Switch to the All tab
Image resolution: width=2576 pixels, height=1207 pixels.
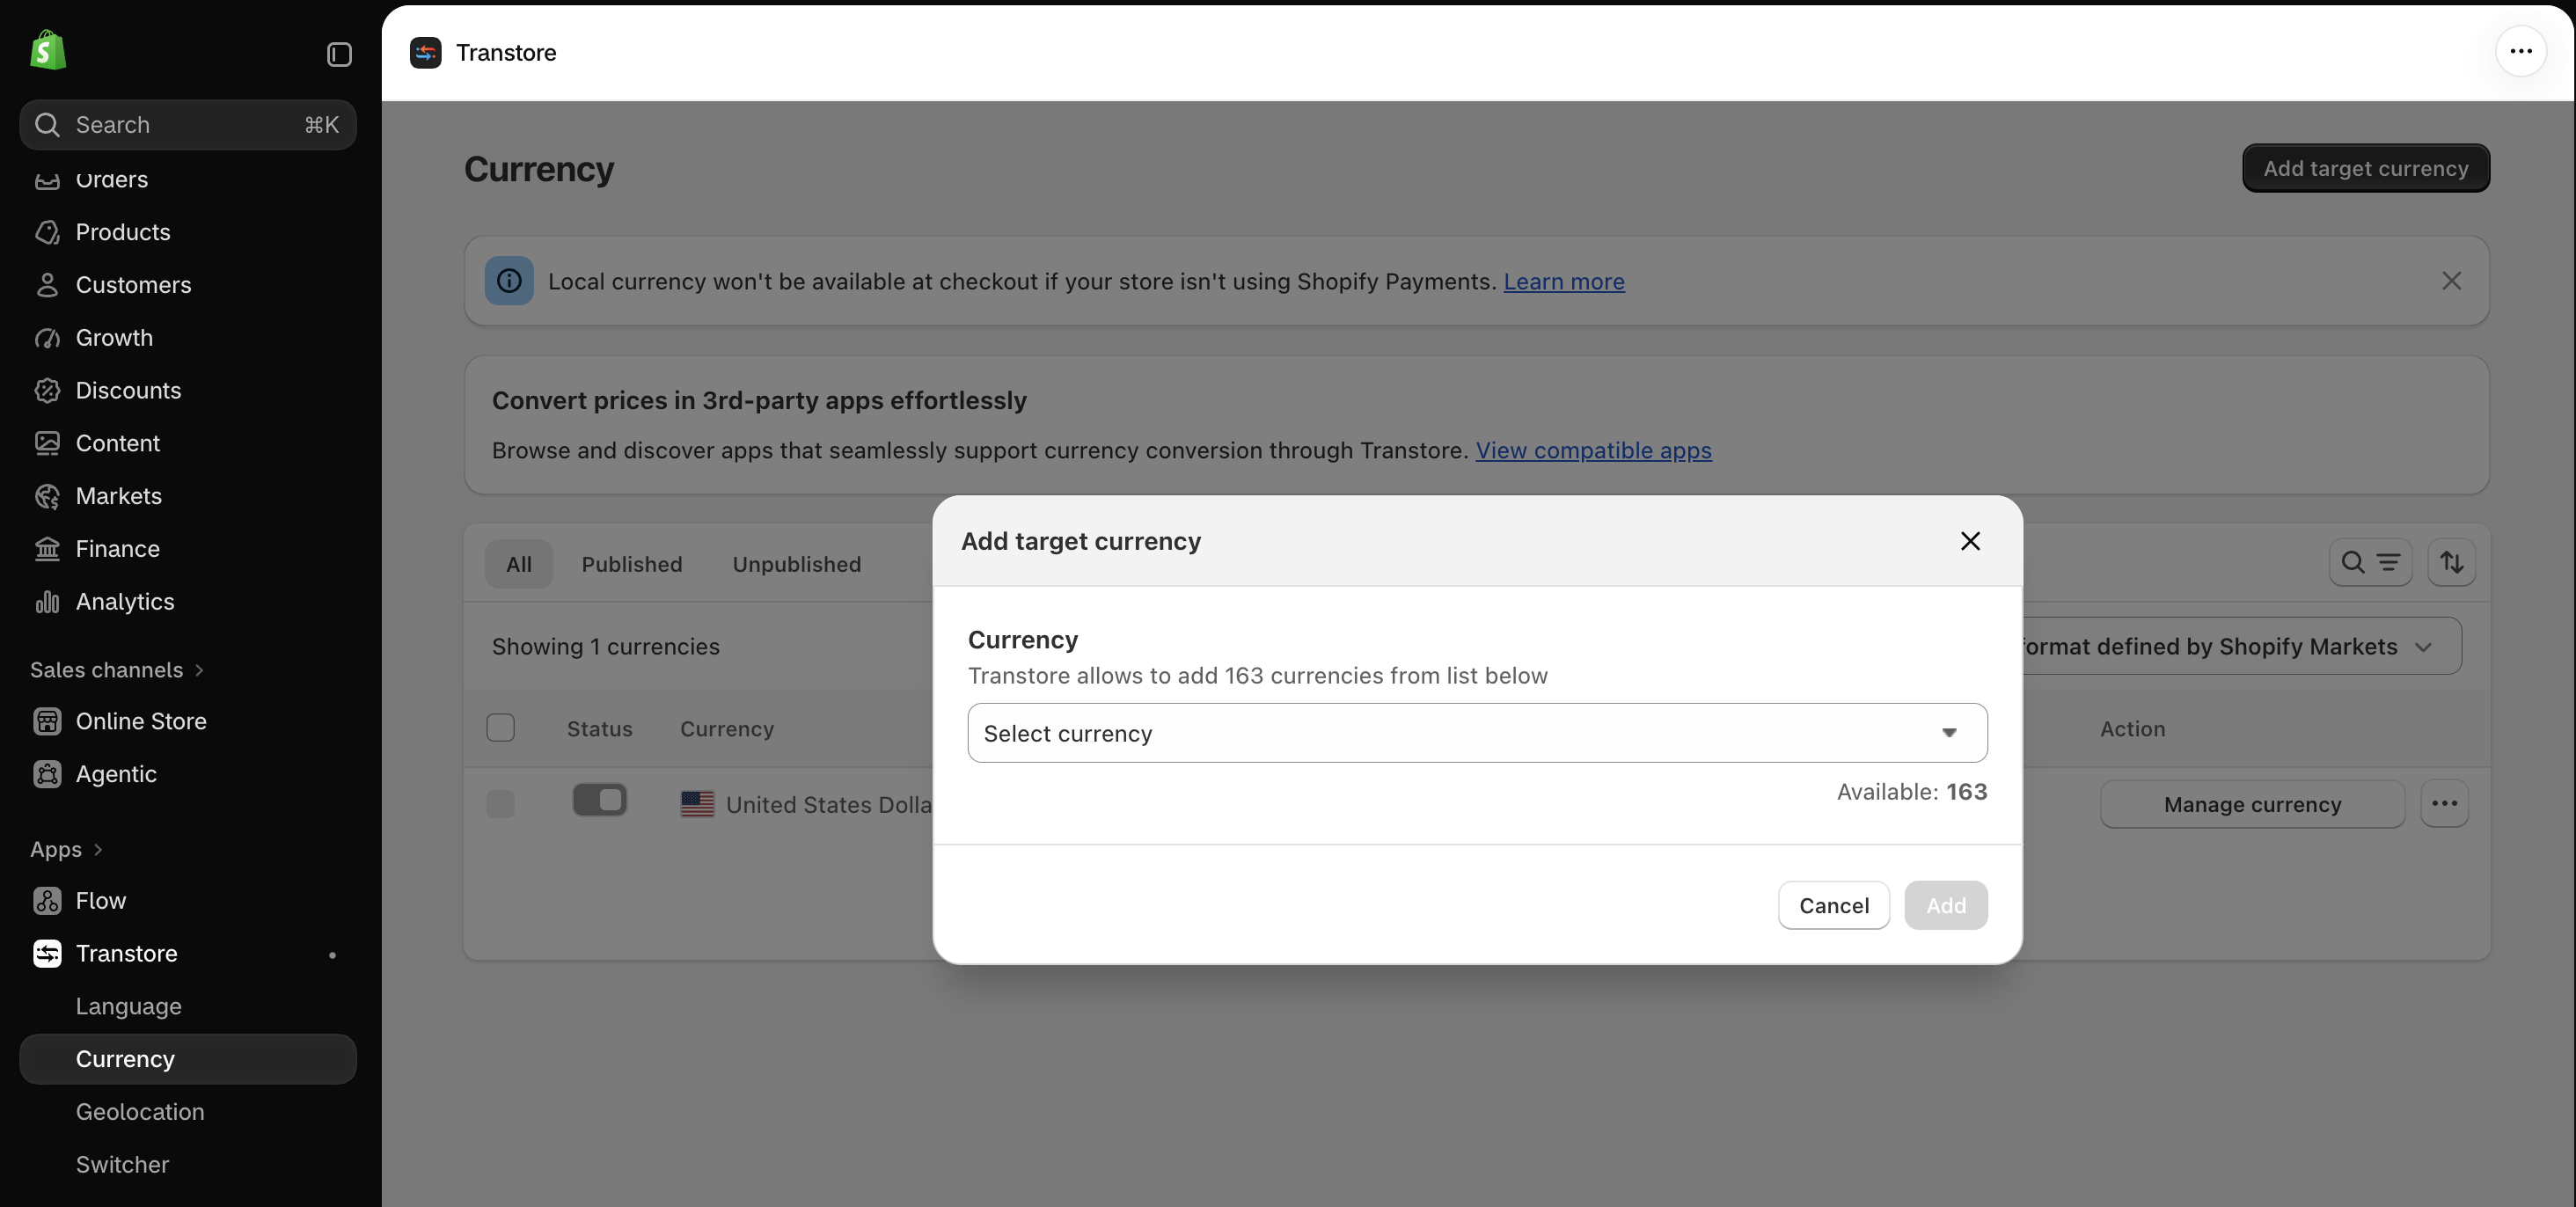518,564
